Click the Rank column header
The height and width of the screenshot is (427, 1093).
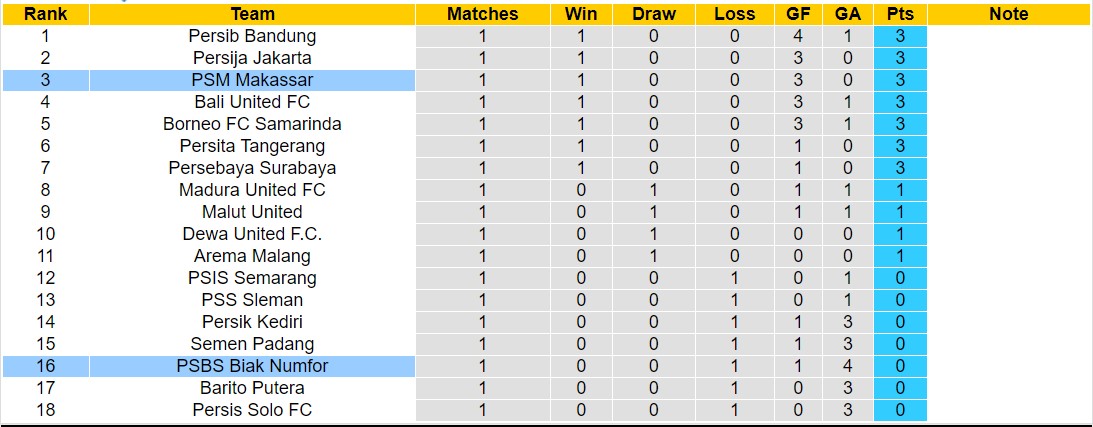point(45,14)
